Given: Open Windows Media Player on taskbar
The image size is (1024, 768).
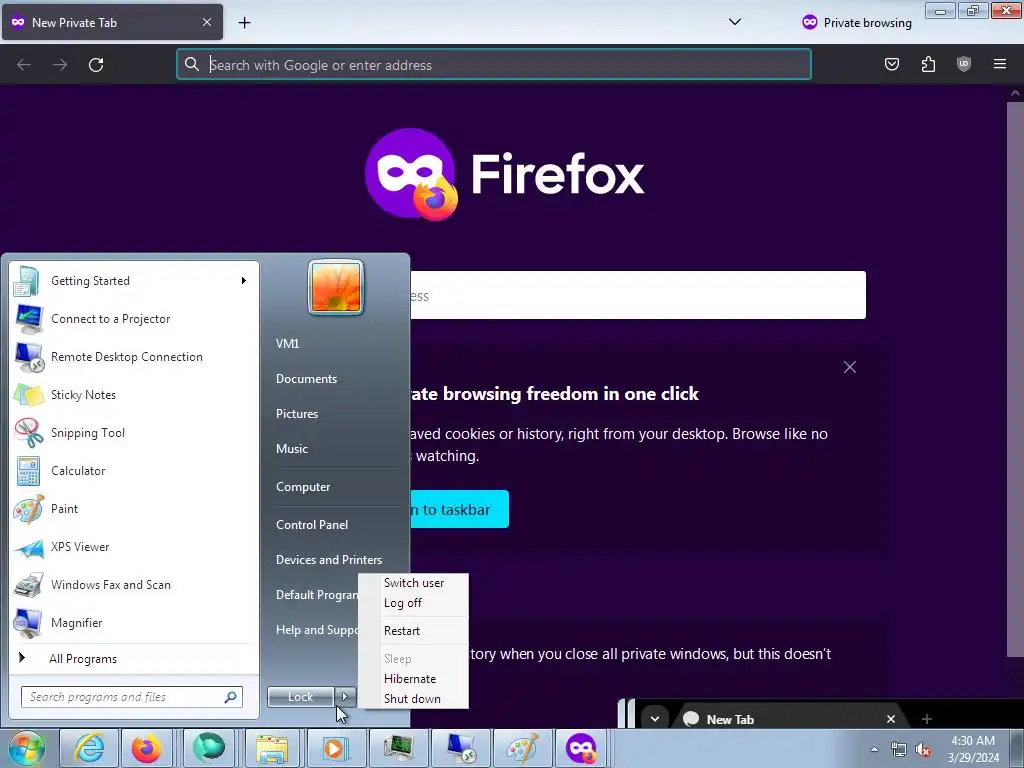Looking at the screenshot, I should point(334,748).
